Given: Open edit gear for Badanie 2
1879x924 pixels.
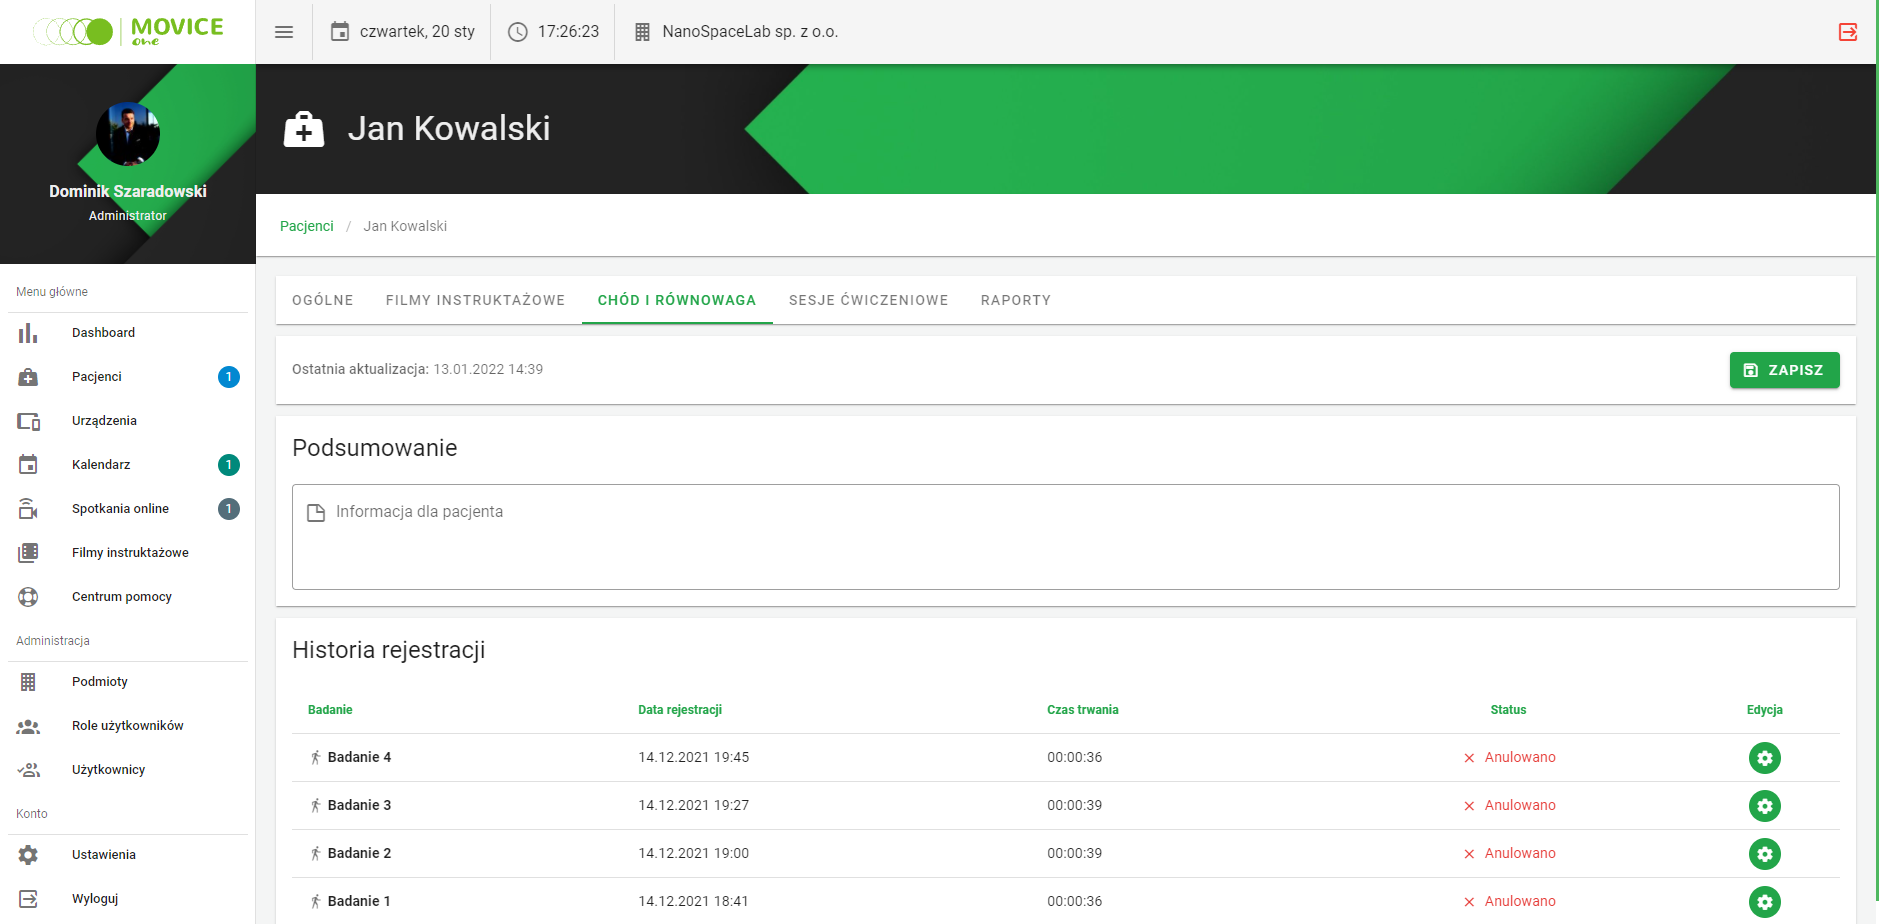Looking at the screenshot, I should pos(1764,854).
